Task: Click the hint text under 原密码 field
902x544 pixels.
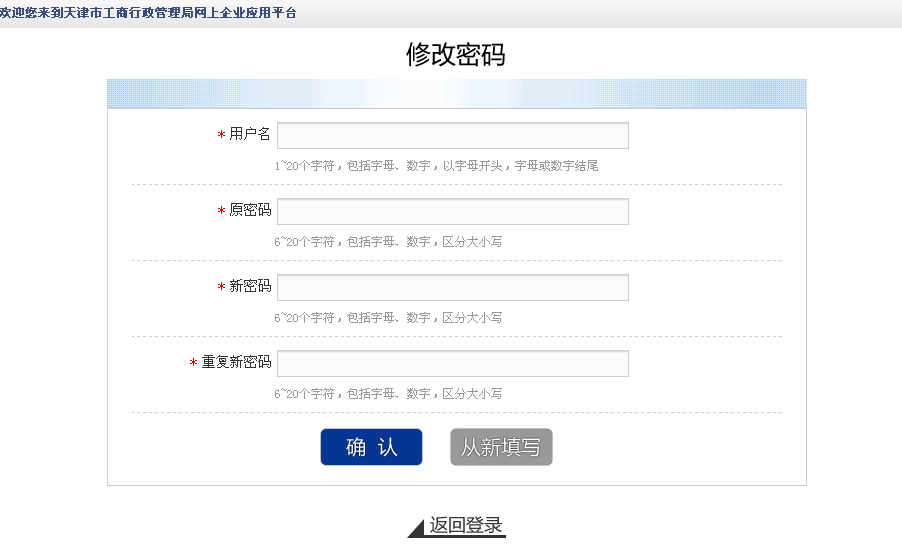Action: (388, 242)
